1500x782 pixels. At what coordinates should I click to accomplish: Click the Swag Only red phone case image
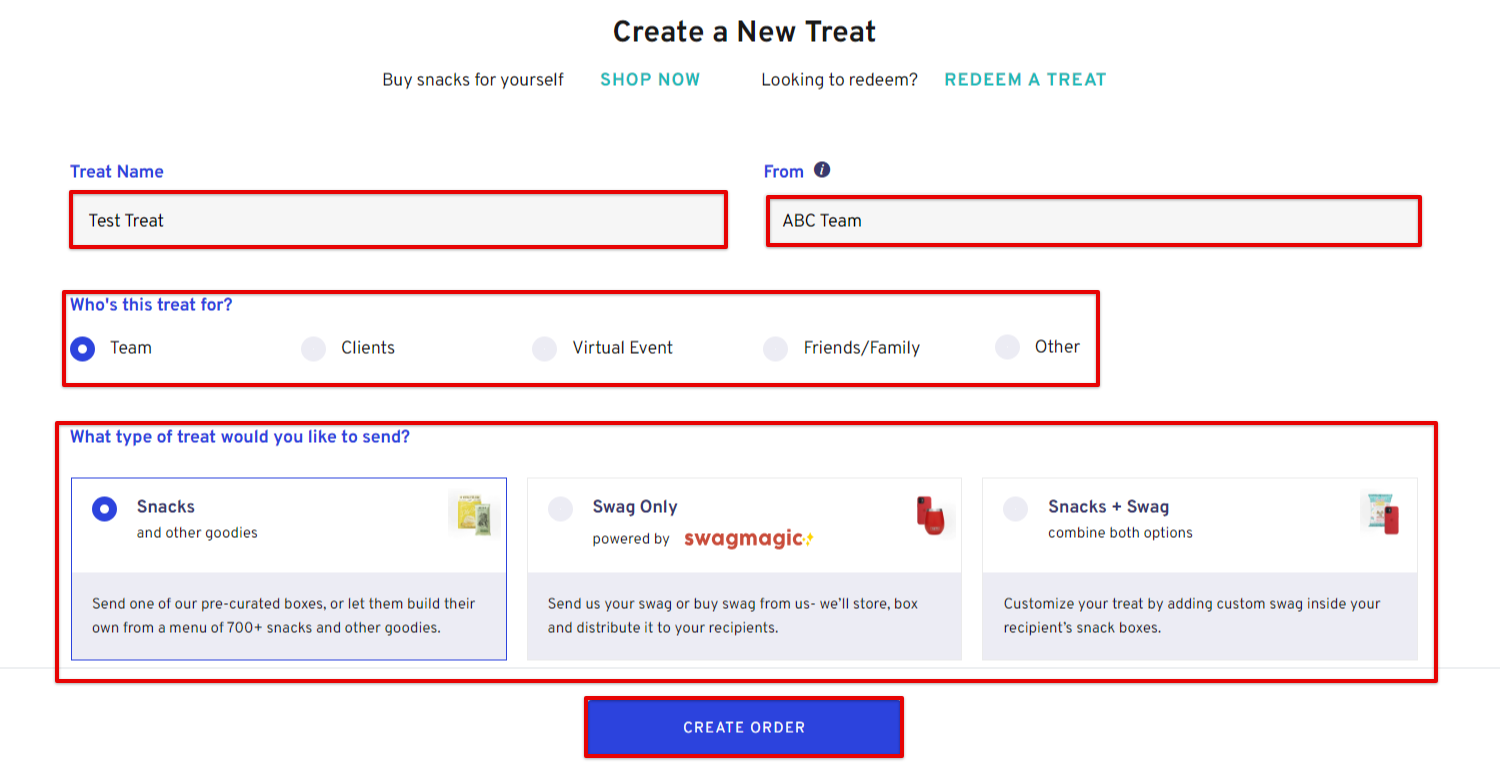pos(932,515)
